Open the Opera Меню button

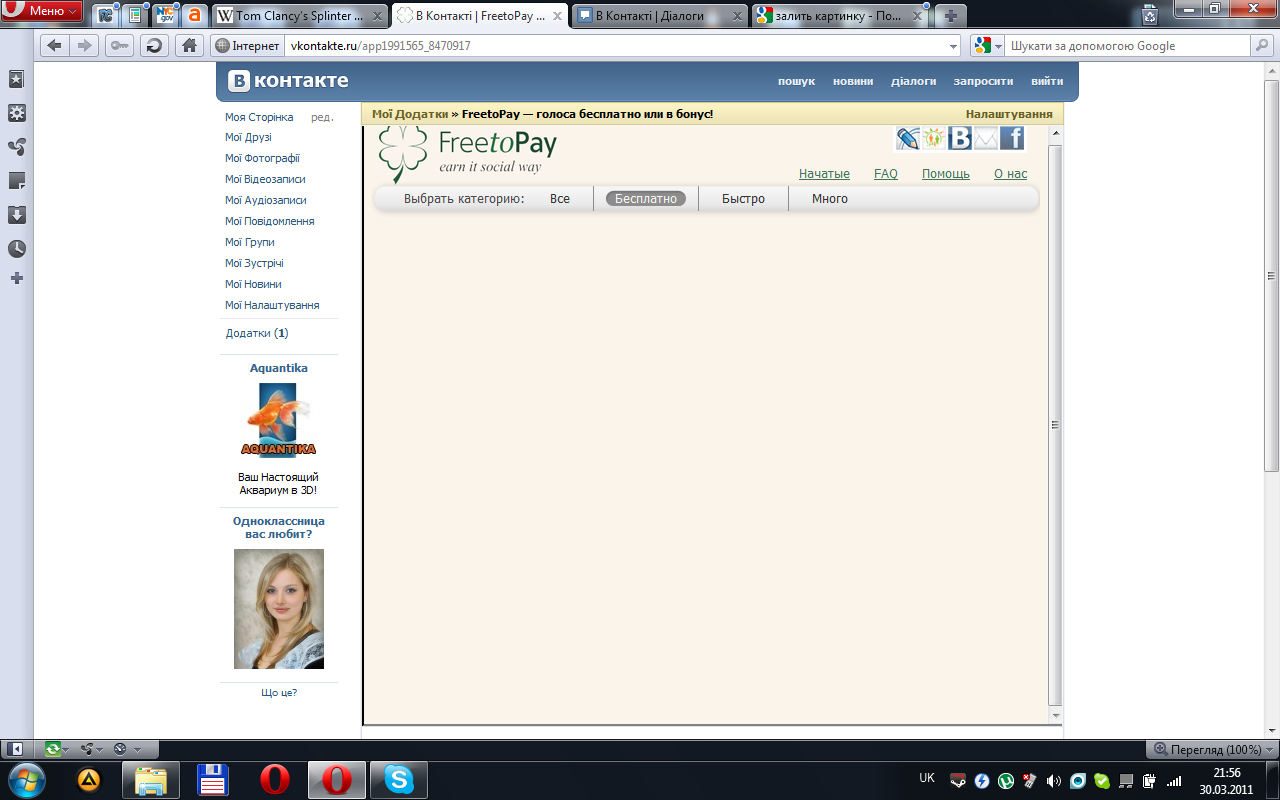click(42, 11)
